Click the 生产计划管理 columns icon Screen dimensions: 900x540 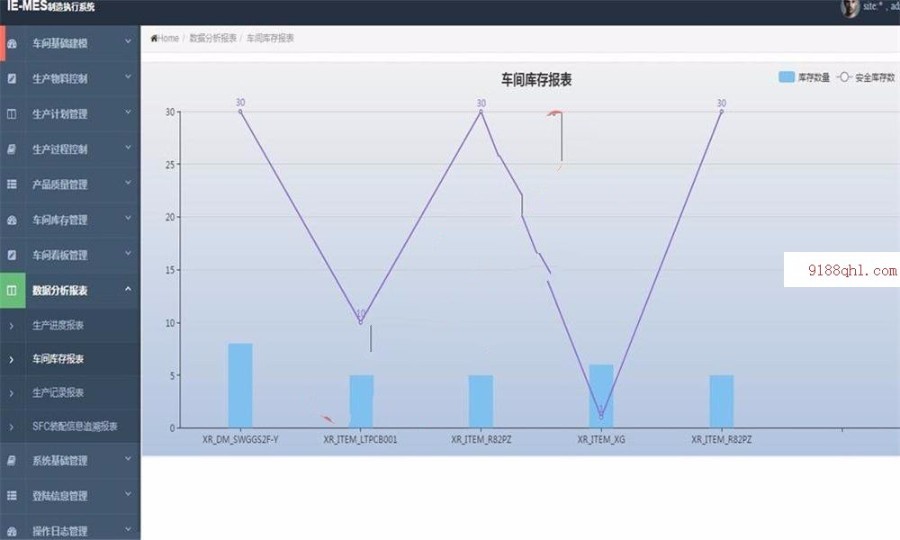(x=11, y=114)
